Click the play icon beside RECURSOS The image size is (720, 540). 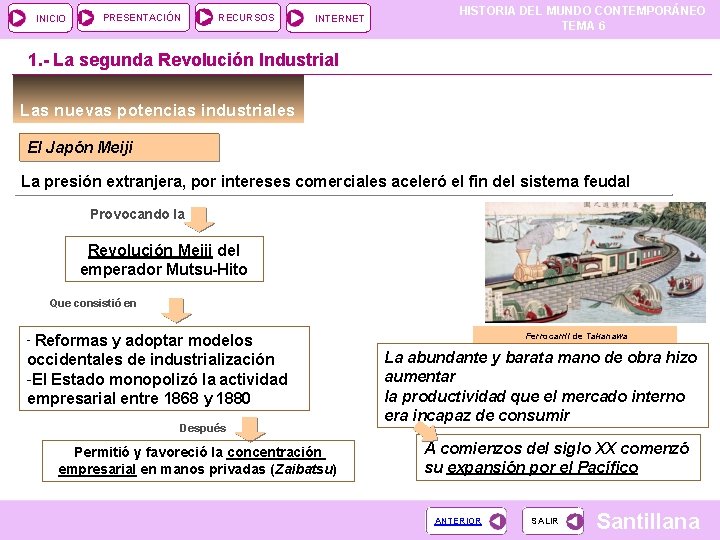click(x=204, y=17)
